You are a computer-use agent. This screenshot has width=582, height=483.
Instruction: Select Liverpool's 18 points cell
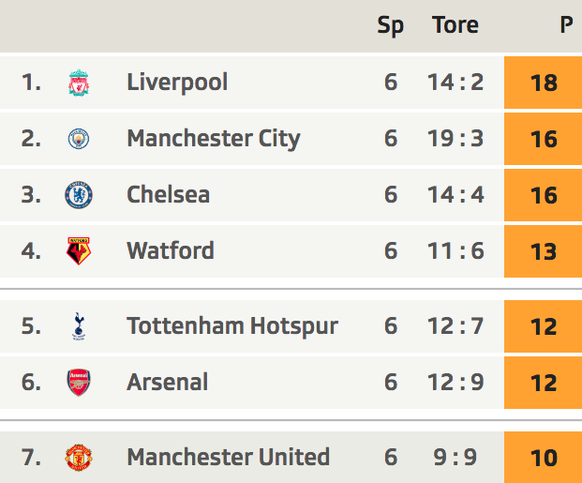(543, 82)
